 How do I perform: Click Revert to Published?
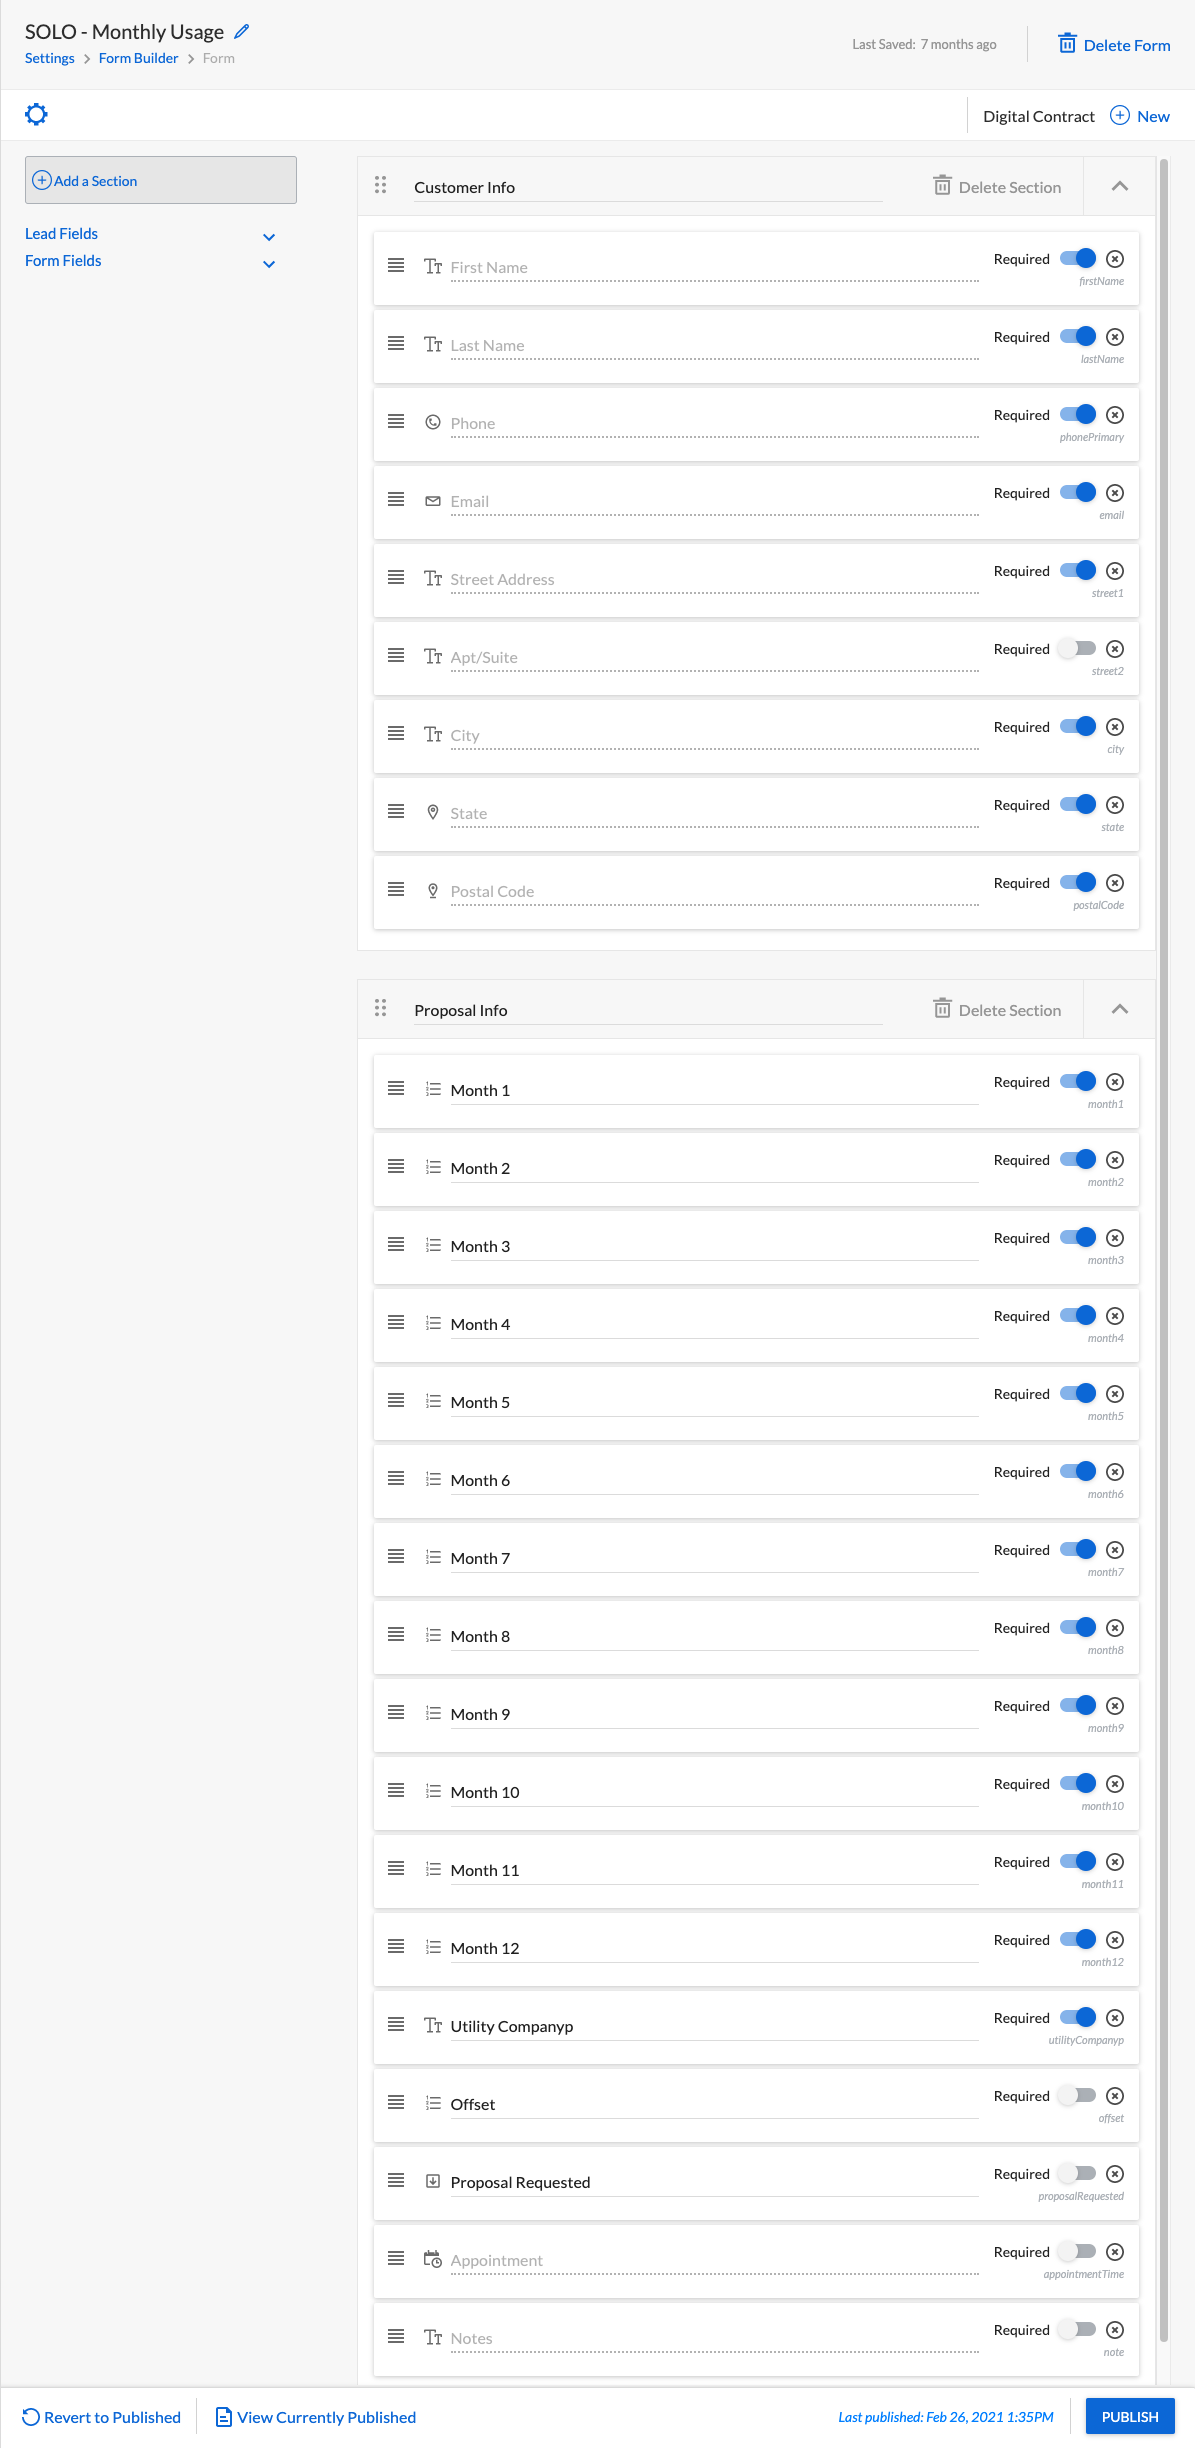coord(102,2417)
